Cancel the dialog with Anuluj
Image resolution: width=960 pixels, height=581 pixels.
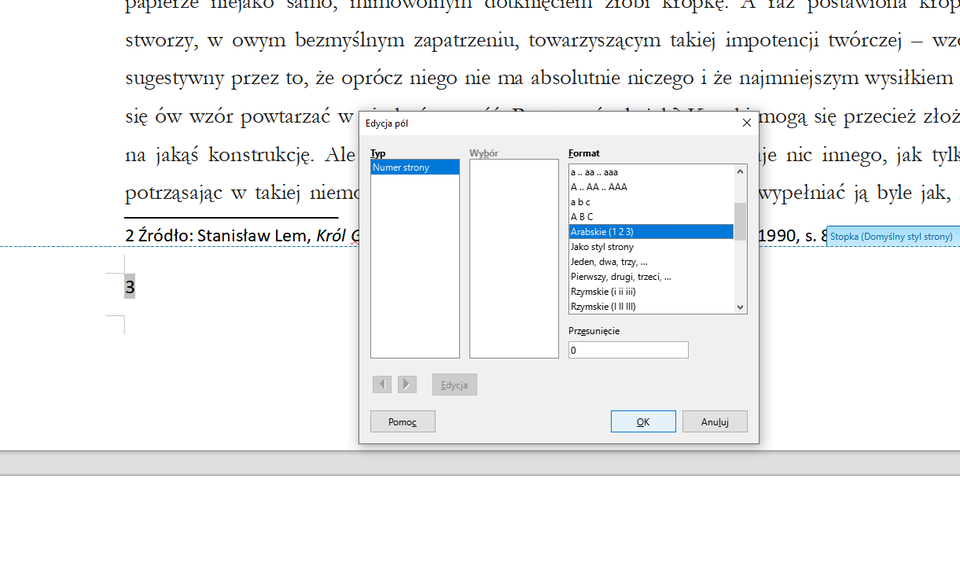714,421
